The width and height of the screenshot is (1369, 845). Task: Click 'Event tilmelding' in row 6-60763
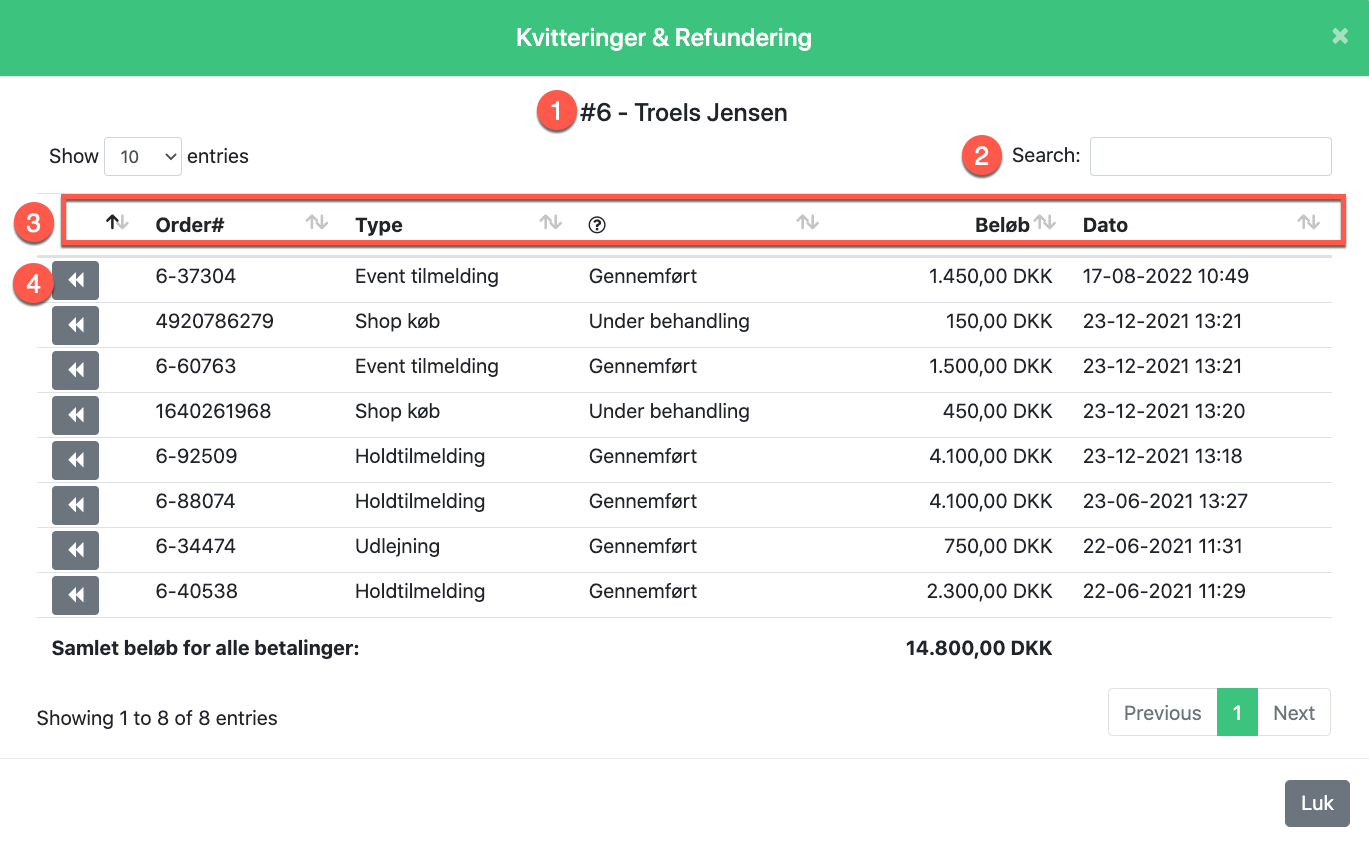(x=427, y=366)
